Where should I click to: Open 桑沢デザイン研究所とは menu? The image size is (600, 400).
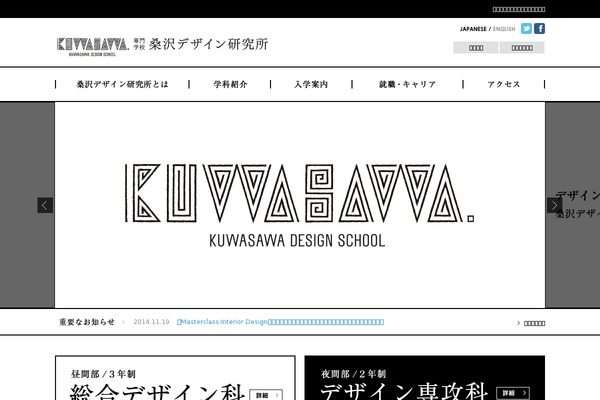tap(122, 84)
